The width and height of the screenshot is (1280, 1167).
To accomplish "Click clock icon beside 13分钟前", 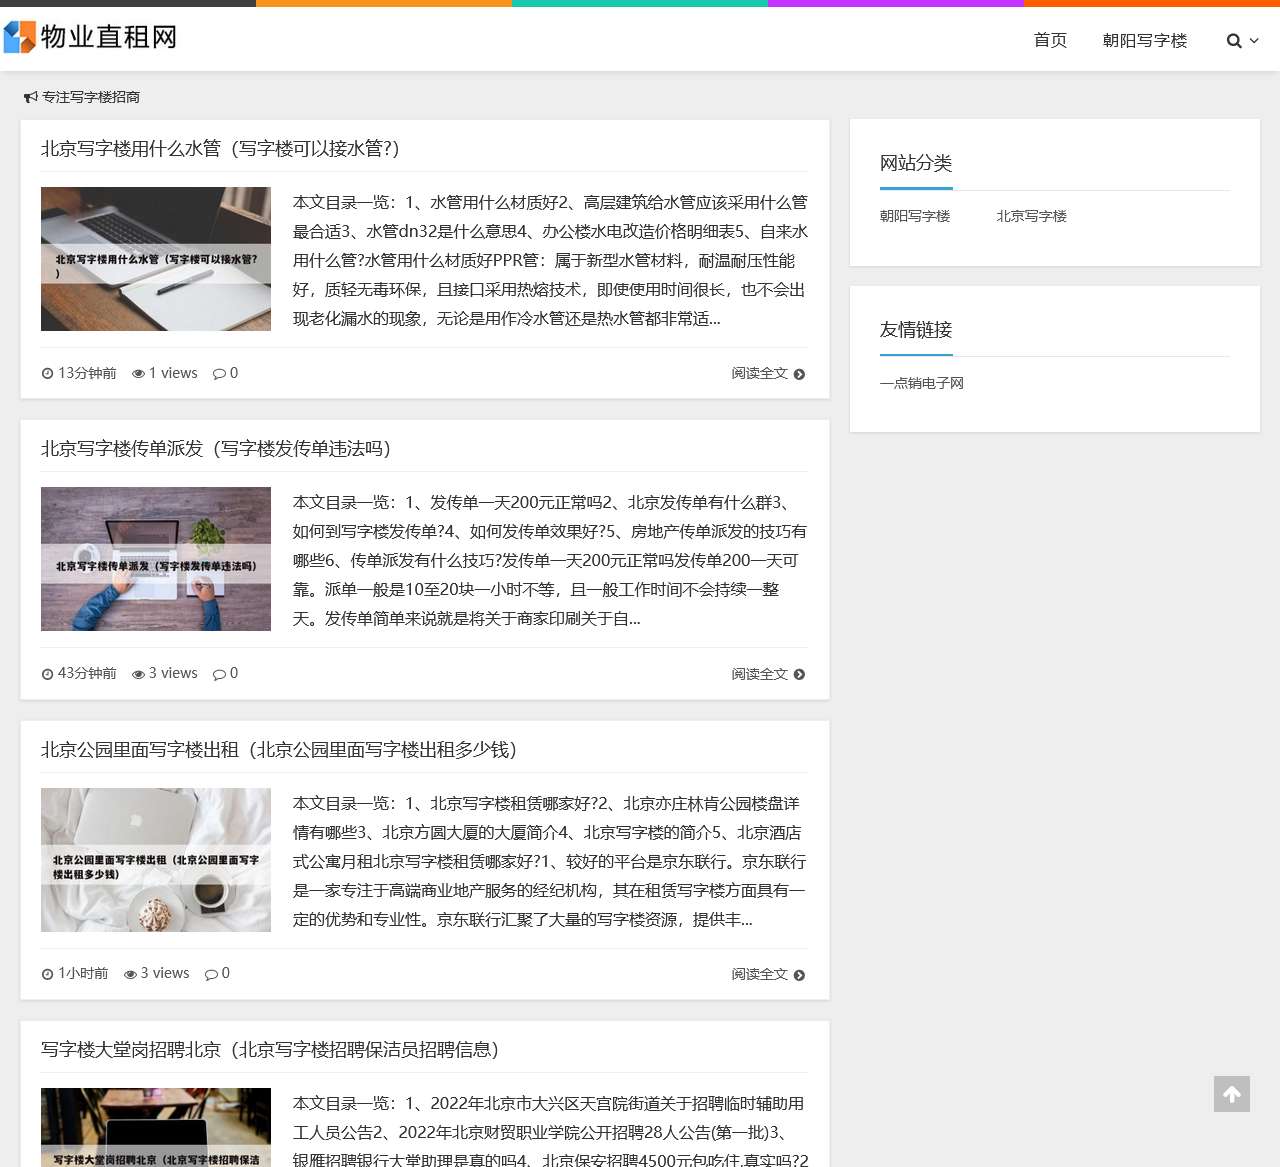I will click(x=47, y=374).
